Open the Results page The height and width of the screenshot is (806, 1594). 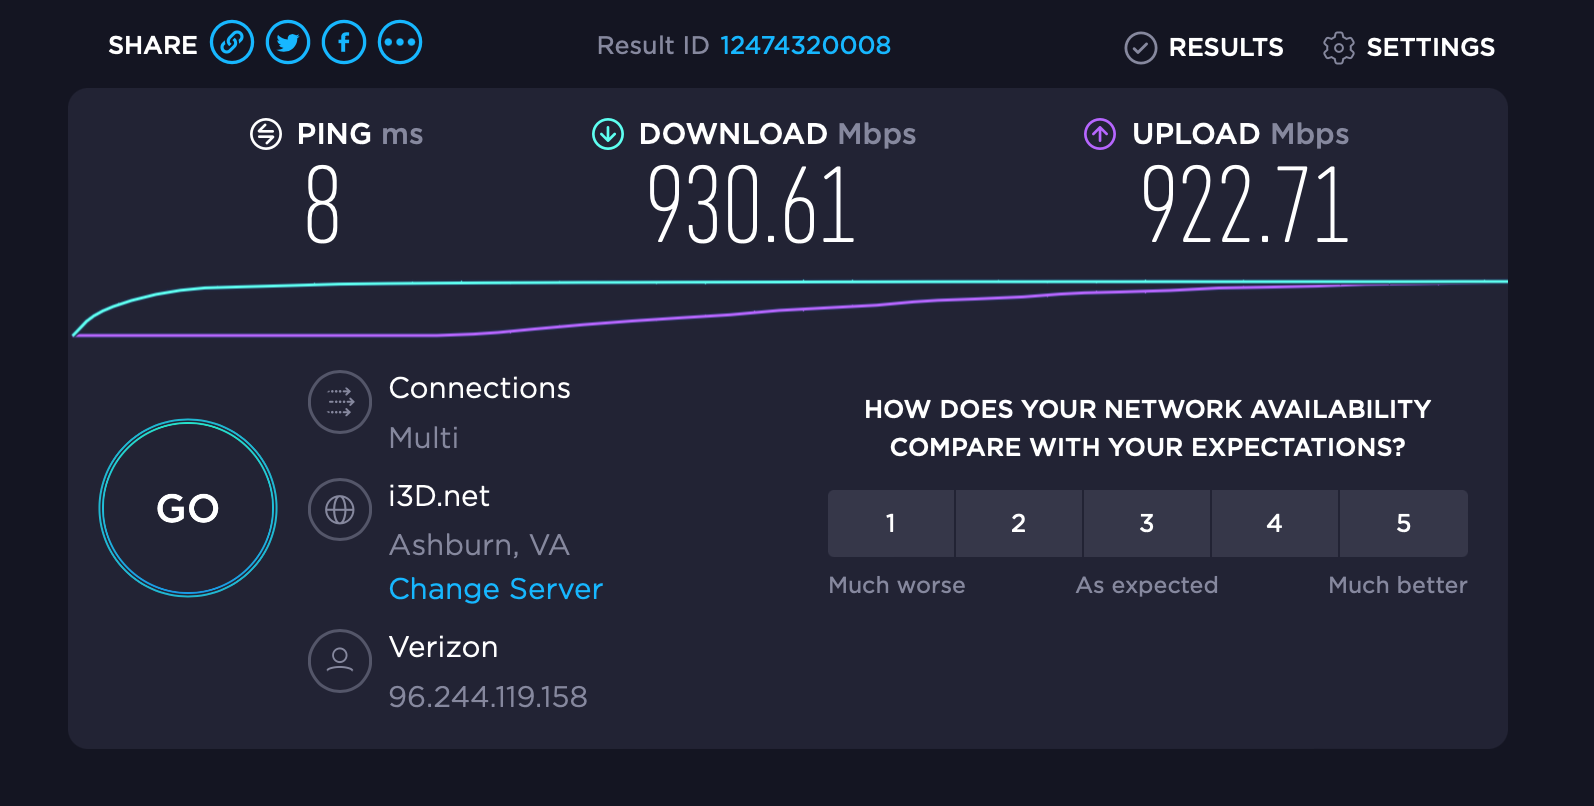click(1205, 47)
